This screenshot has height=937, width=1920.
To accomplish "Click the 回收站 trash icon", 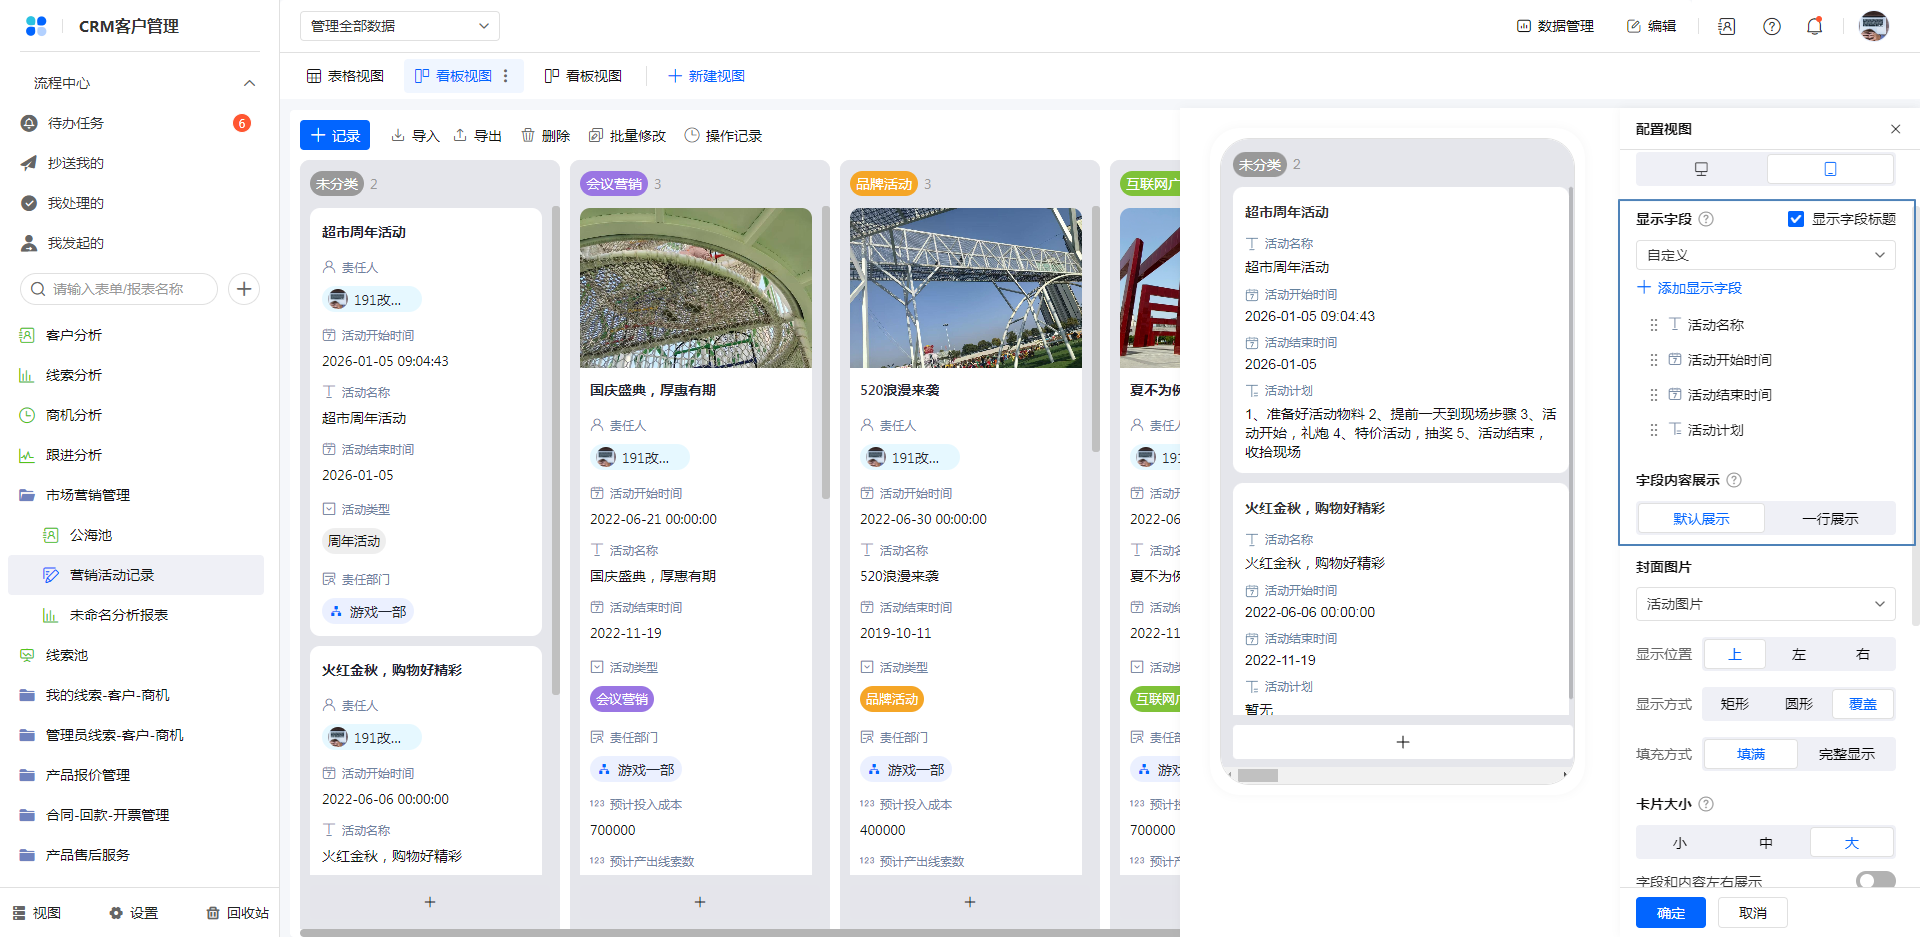I will (212, 913).
